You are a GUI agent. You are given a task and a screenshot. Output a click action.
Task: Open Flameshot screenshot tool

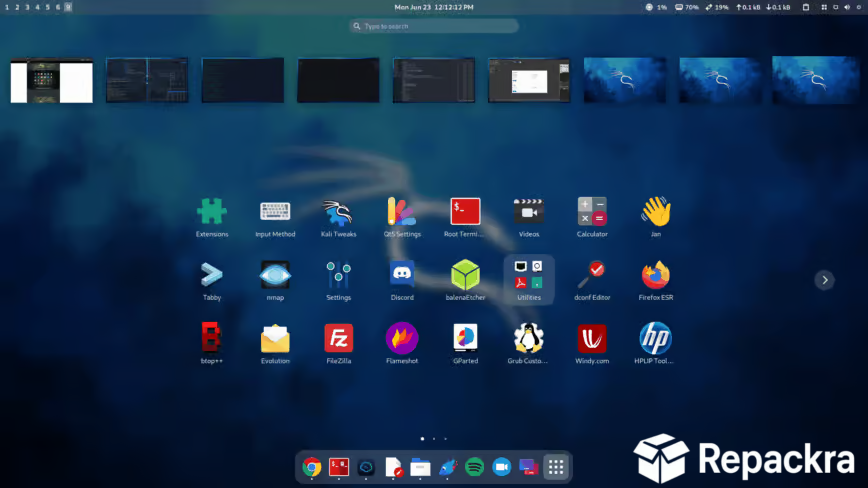[402, 344]
